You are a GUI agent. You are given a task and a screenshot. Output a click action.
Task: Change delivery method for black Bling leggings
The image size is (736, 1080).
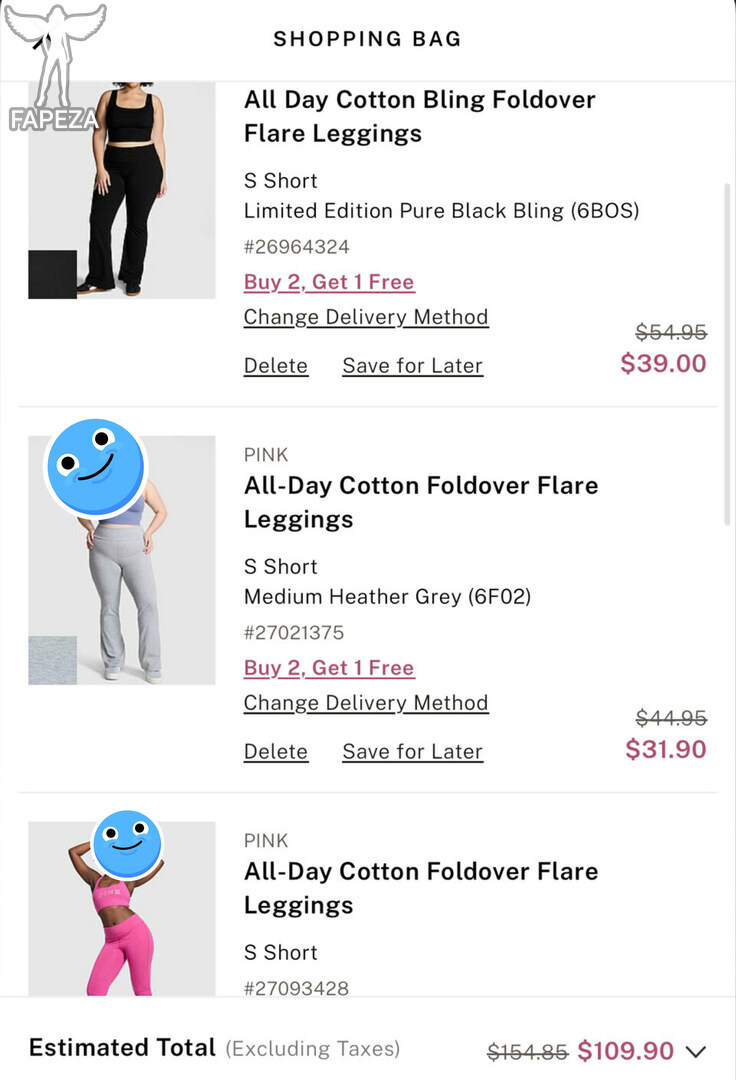(x=366, y=317)
